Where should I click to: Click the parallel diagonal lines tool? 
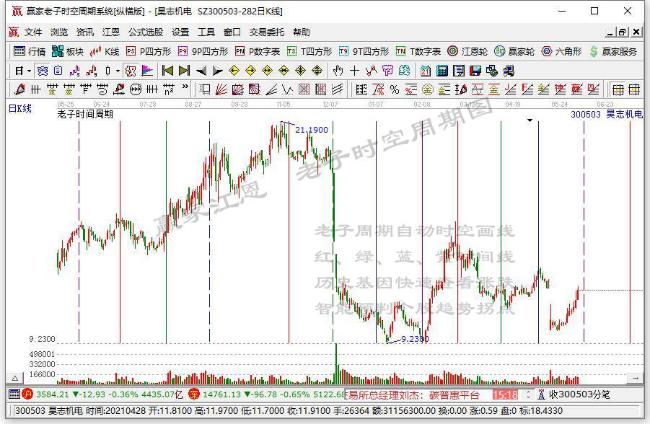coord(337,89)
